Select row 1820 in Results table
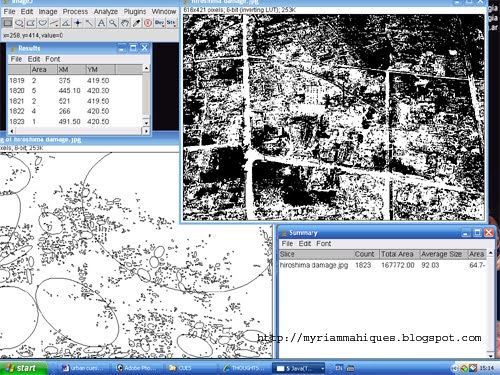Image resolution: width=500 pixels, height=375 pixels. (x=75, y=91)
